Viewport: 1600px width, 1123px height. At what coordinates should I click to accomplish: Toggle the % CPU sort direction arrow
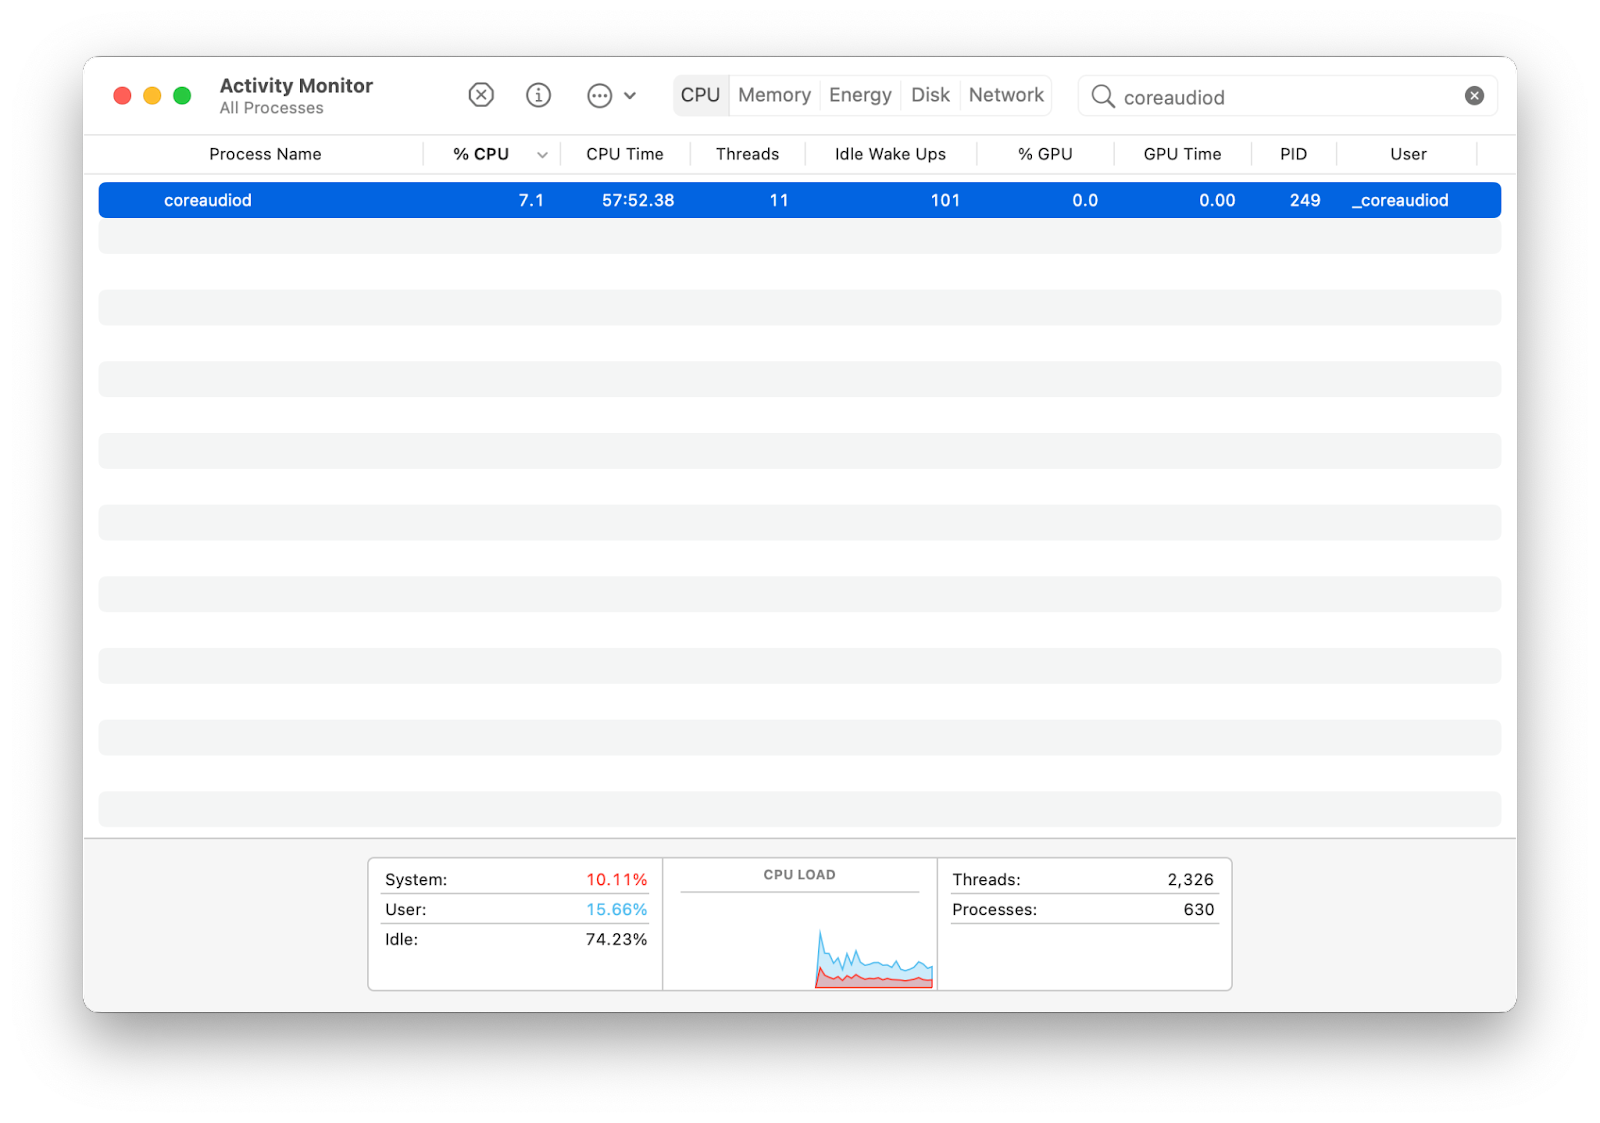point(542,155)
